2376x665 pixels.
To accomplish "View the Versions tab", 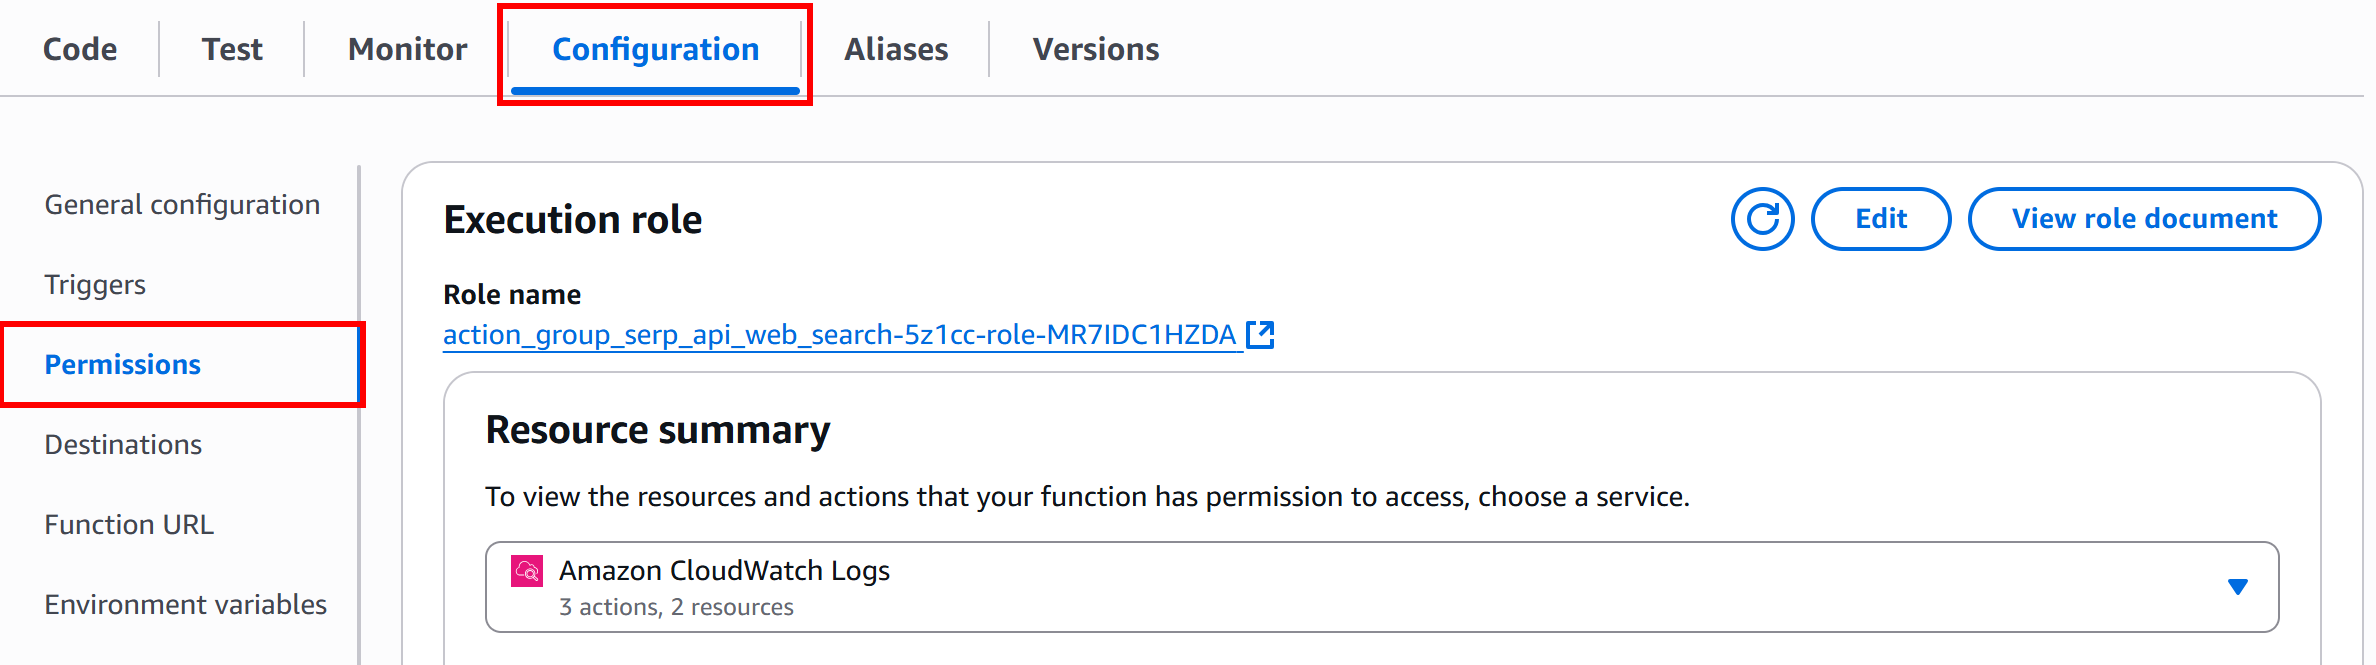I will click(1096, 48).
